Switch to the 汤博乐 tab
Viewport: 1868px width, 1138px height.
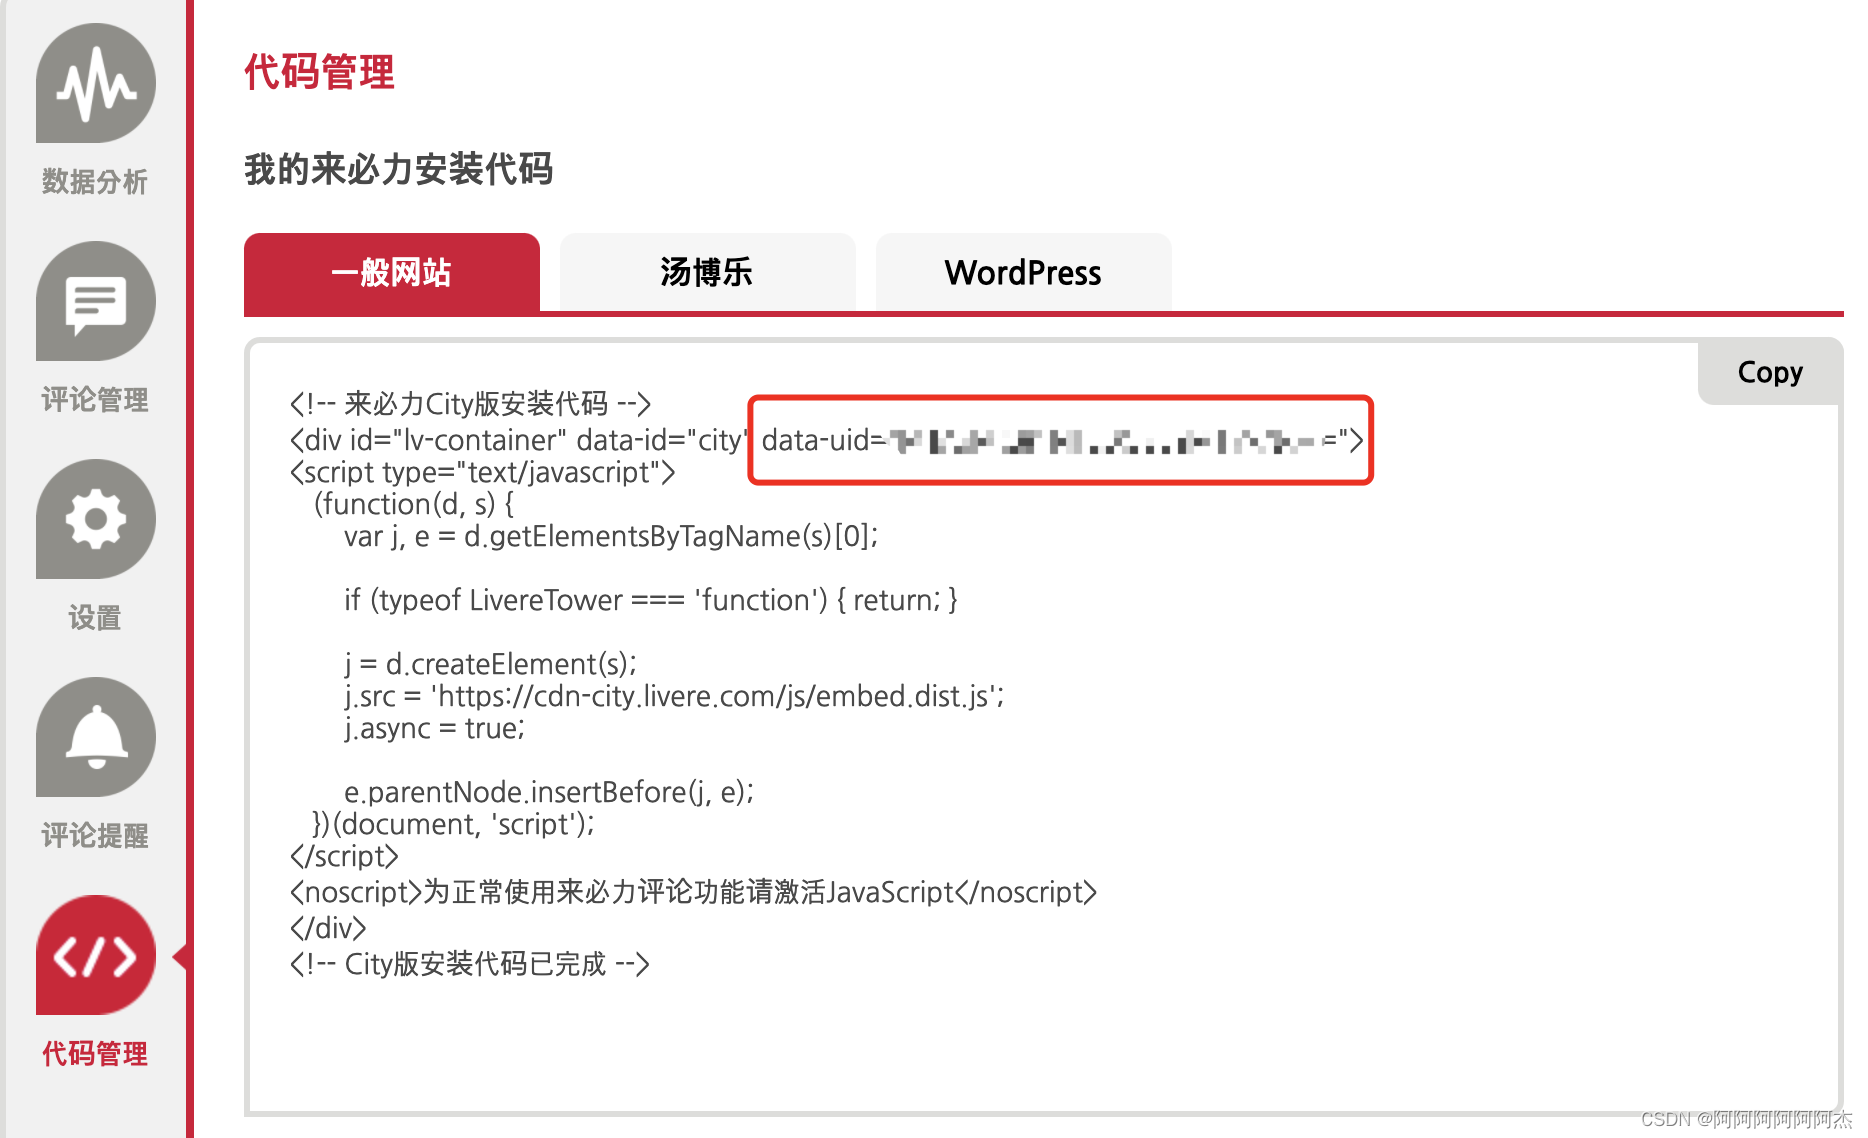(x=708, y=272)
